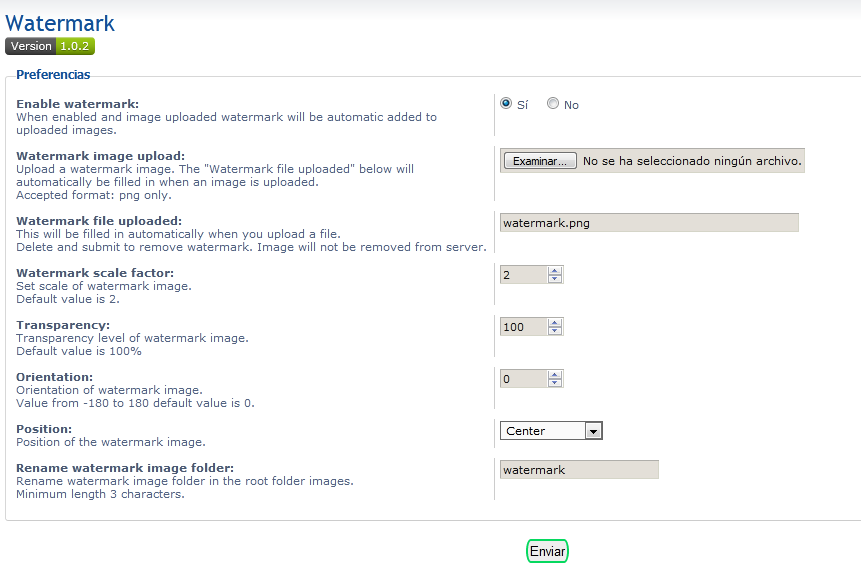Screen dimensions: 861x576
Task: Click the Examinar... file browse button
Action: pyautogui.click(x=540, y=161)
